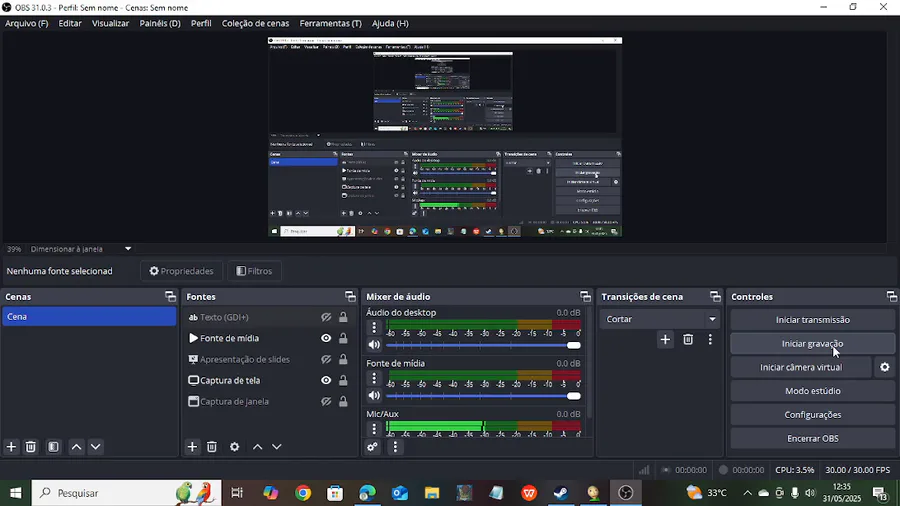
Task: Show the Apresentação de slides source
Action: pos(326,360)
